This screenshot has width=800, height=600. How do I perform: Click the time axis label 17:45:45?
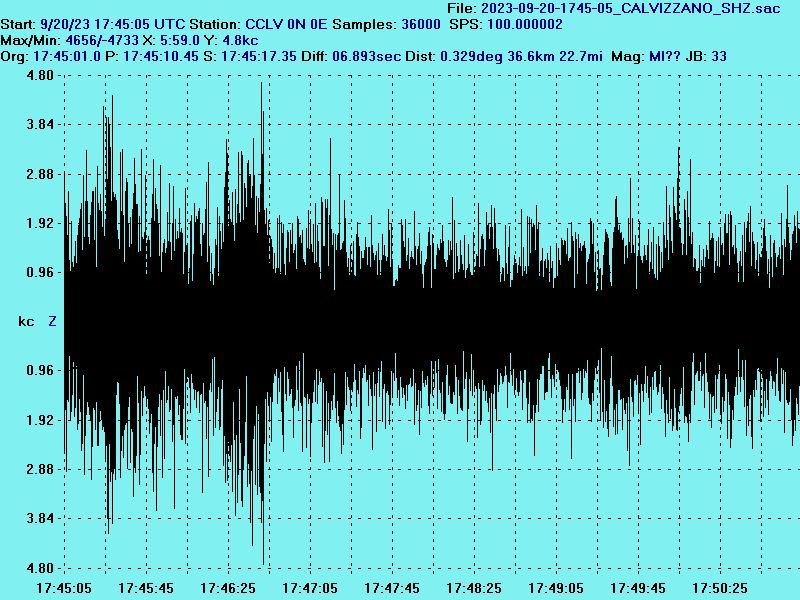(x=146, y=588)
